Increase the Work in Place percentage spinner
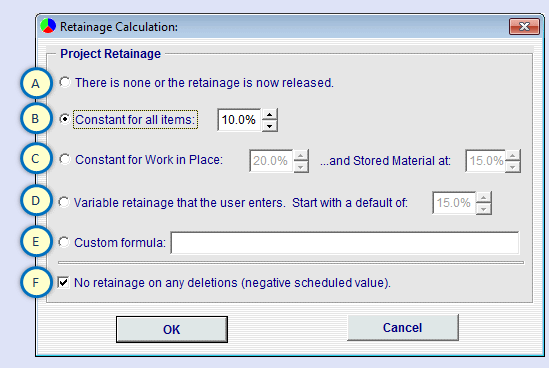Image resolution: width=549 pixels, height=368 pixels. 301,155
